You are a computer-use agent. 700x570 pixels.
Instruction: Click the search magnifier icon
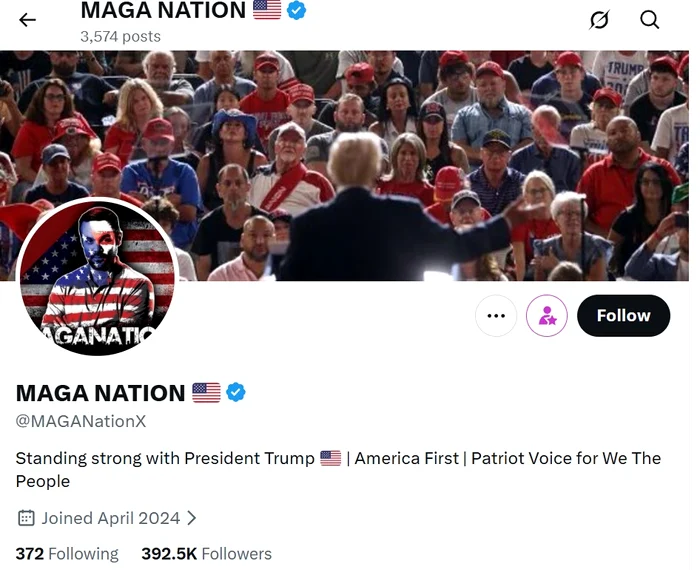click(650, 20)
